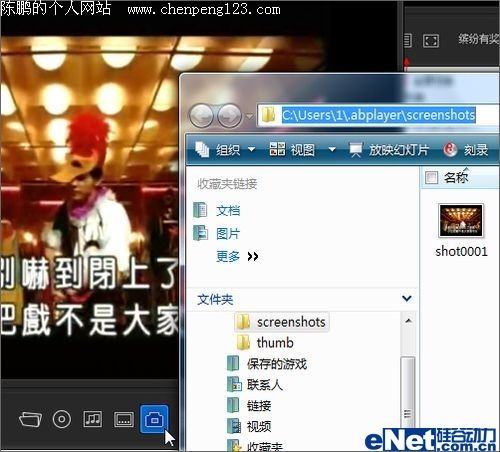The height and width of the screenshot is (452, 500).
Task: Select 保存的游戏 folder in tree
Action: tap(267, 364)
